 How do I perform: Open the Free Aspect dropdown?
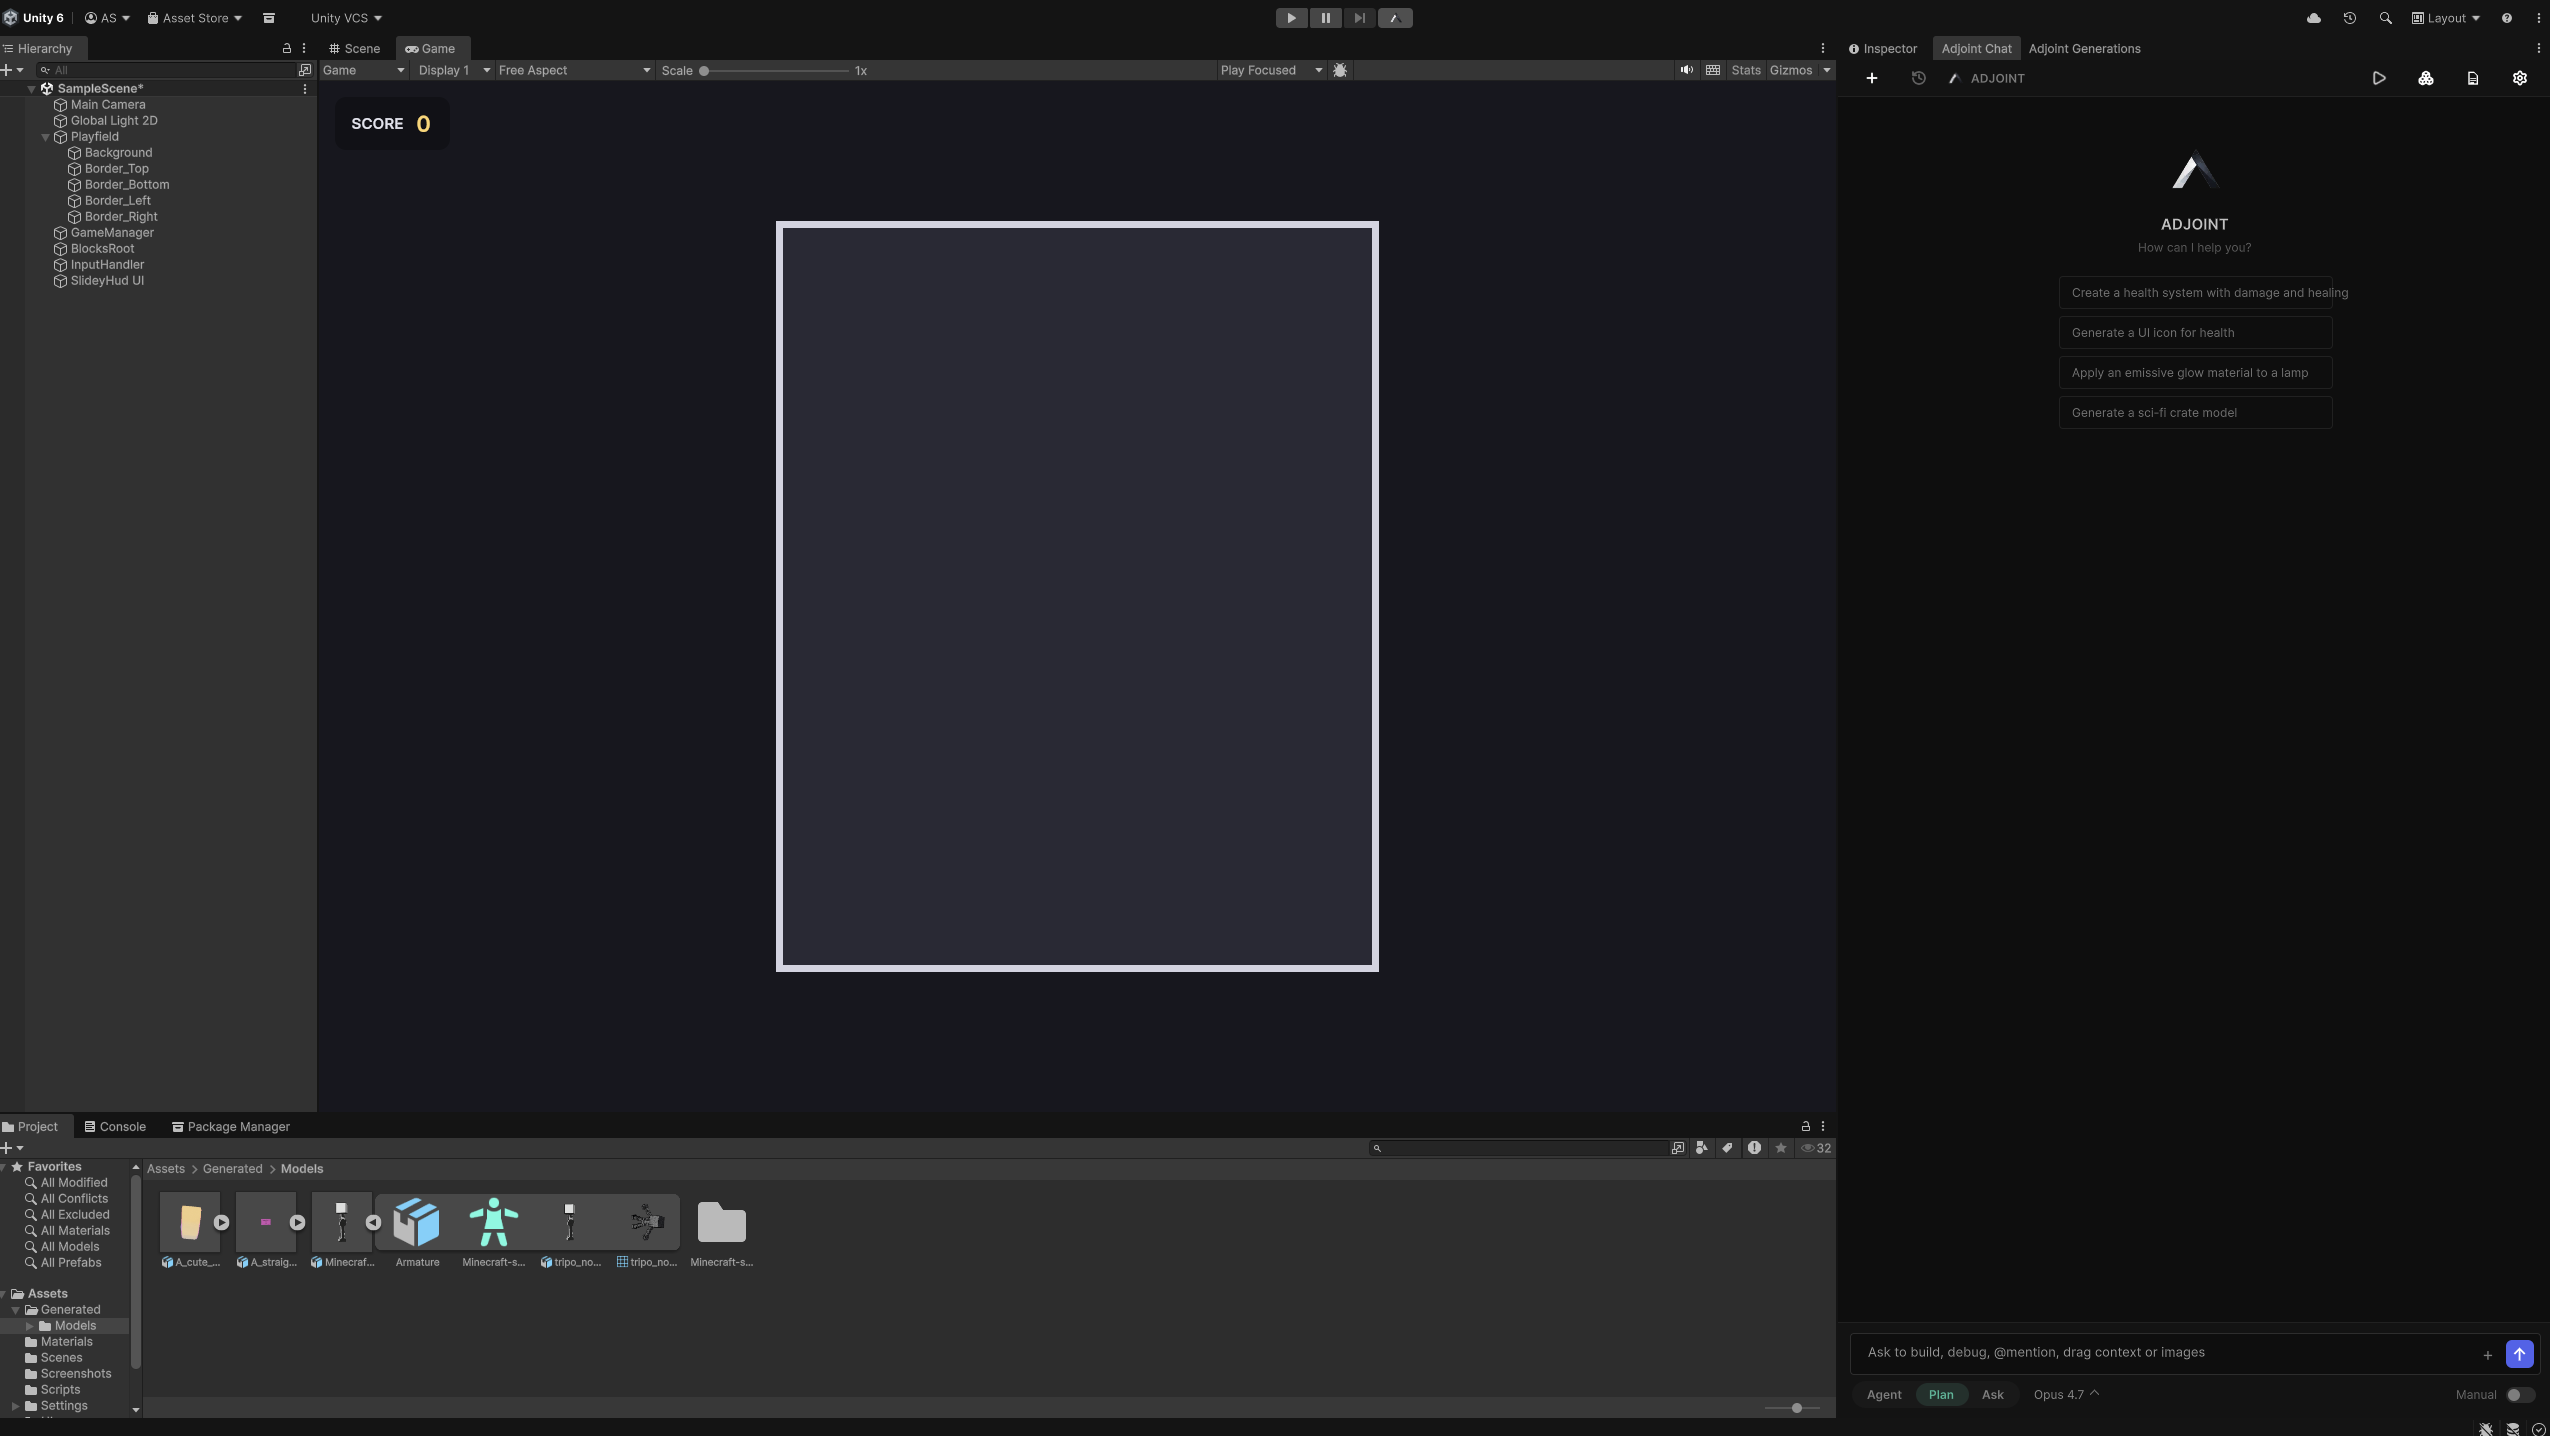(575, 70)
